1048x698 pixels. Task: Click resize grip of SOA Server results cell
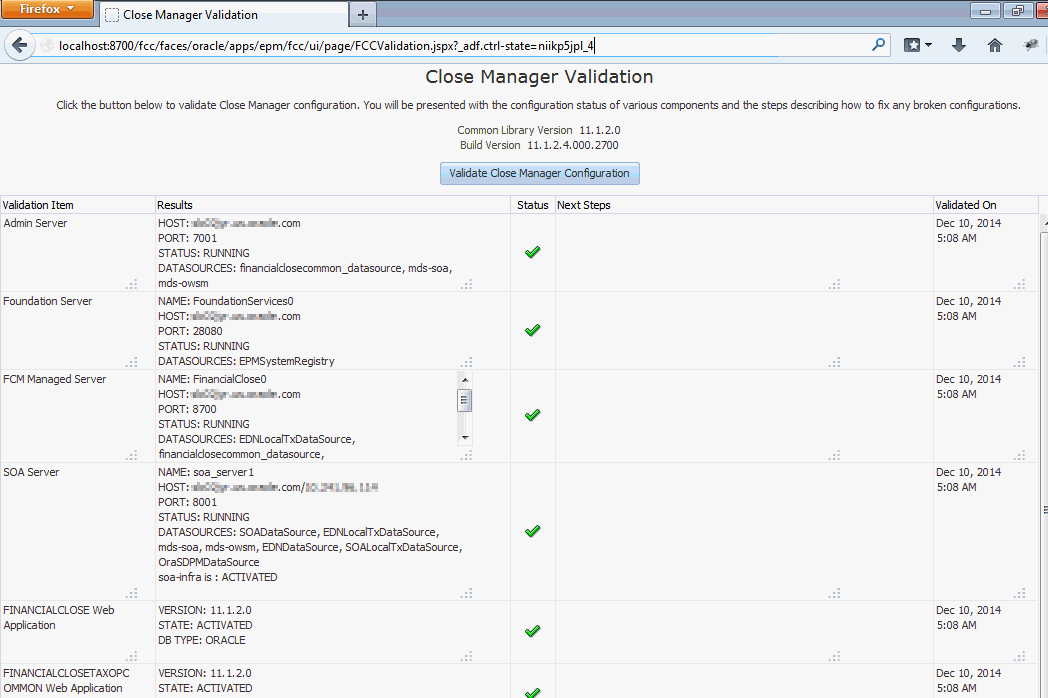coord(467,593)
